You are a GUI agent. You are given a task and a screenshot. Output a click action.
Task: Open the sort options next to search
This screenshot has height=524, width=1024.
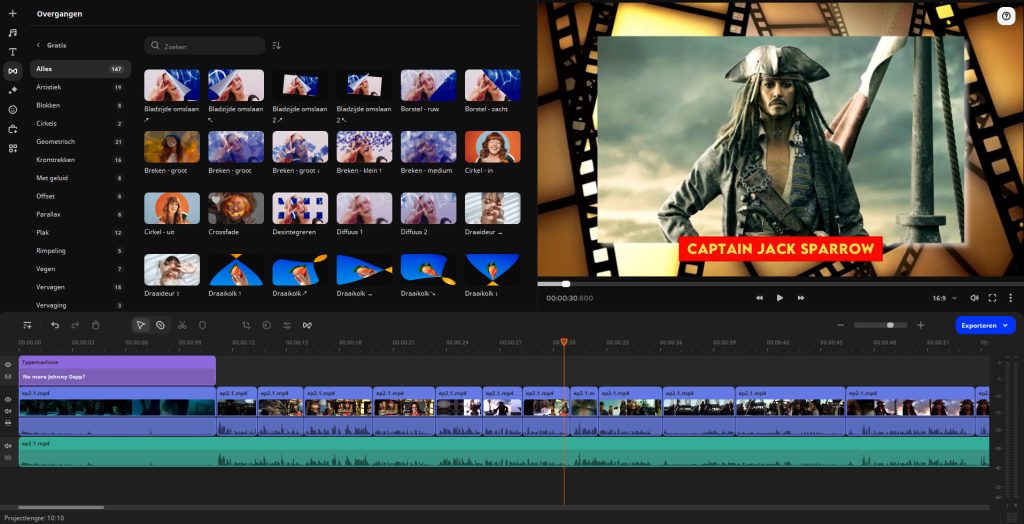(277, 46)
